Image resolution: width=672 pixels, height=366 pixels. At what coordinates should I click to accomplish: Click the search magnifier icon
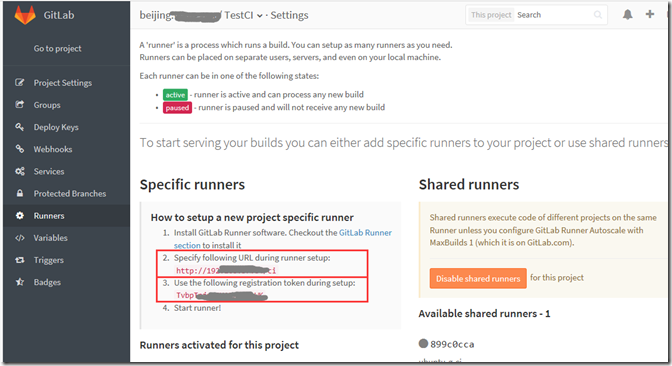tap(598, 15)
